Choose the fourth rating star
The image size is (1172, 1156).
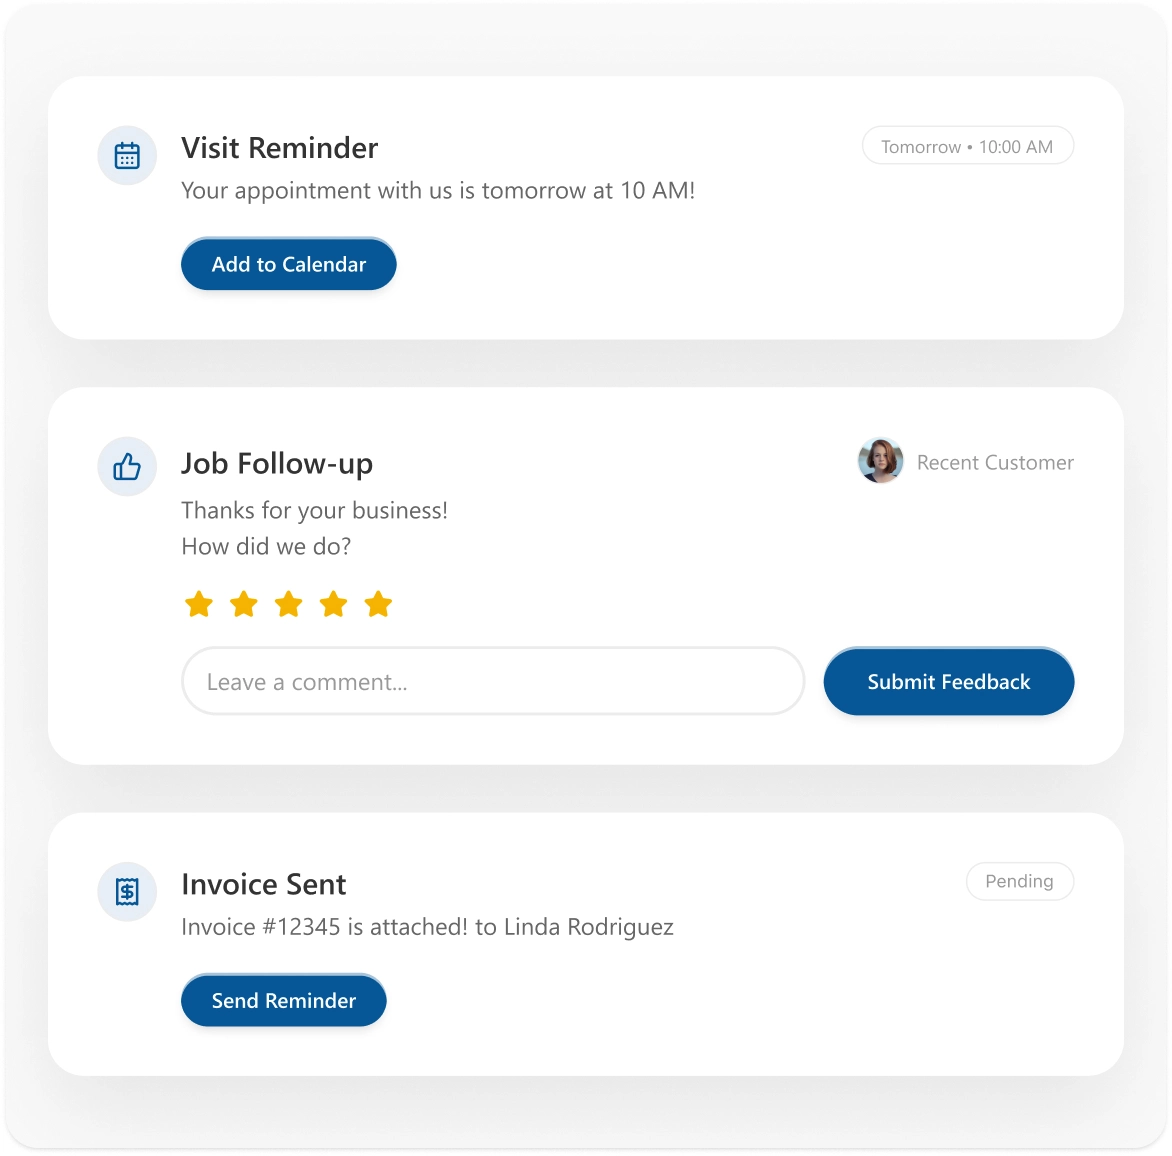click(x=334, y=604)
